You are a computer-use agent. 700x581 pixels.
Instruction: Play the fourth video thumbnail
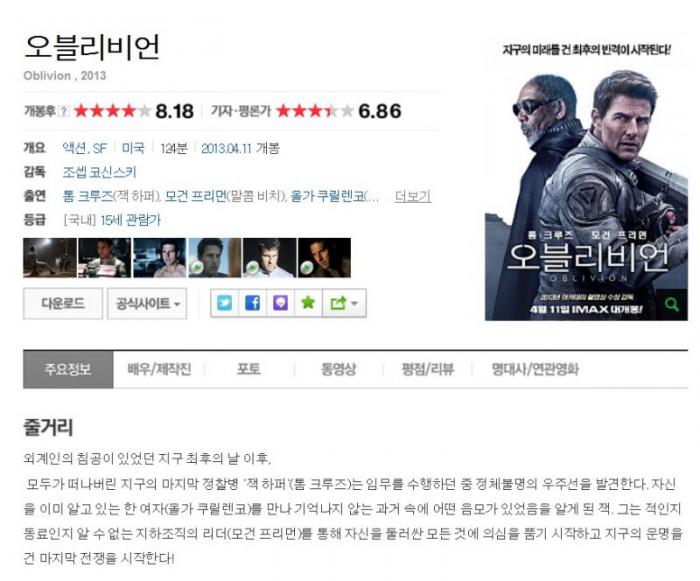click(215, 258)
